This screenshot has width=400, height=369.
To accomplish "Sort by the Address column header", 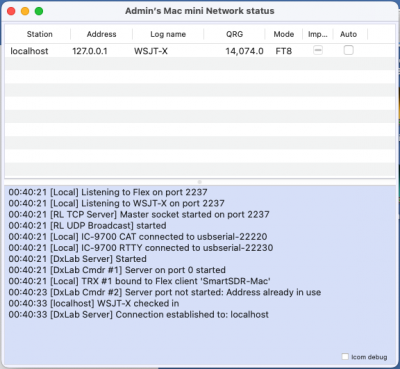I will [101, 34].
